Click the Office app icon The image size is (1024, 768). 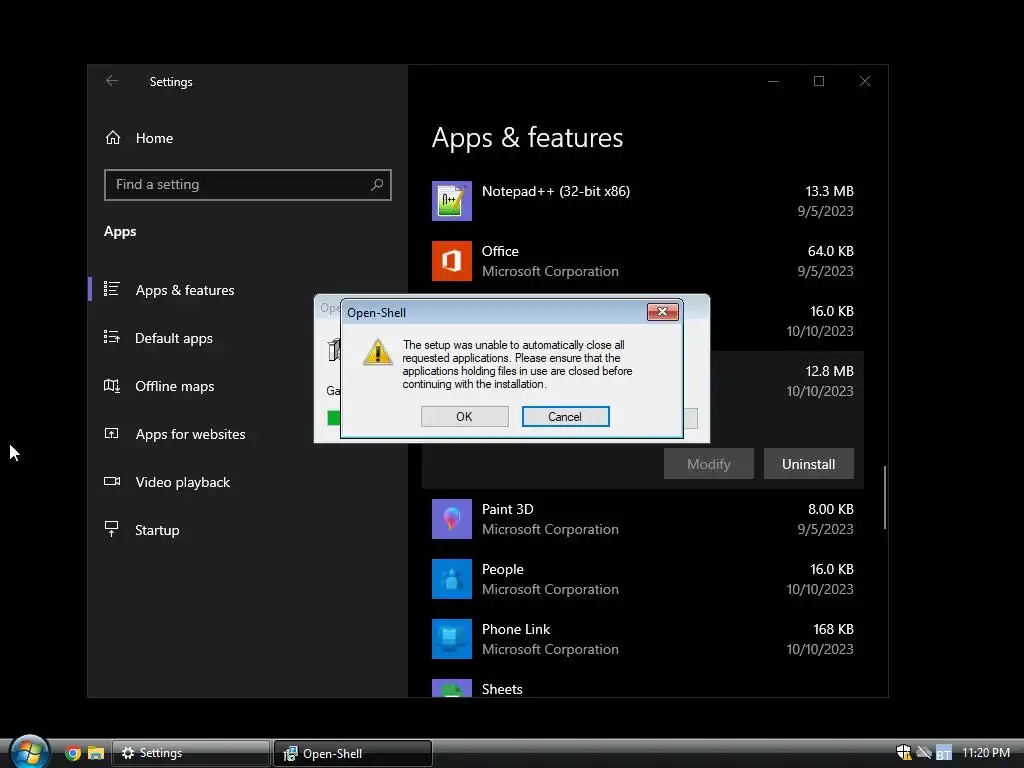pos(452,261)
